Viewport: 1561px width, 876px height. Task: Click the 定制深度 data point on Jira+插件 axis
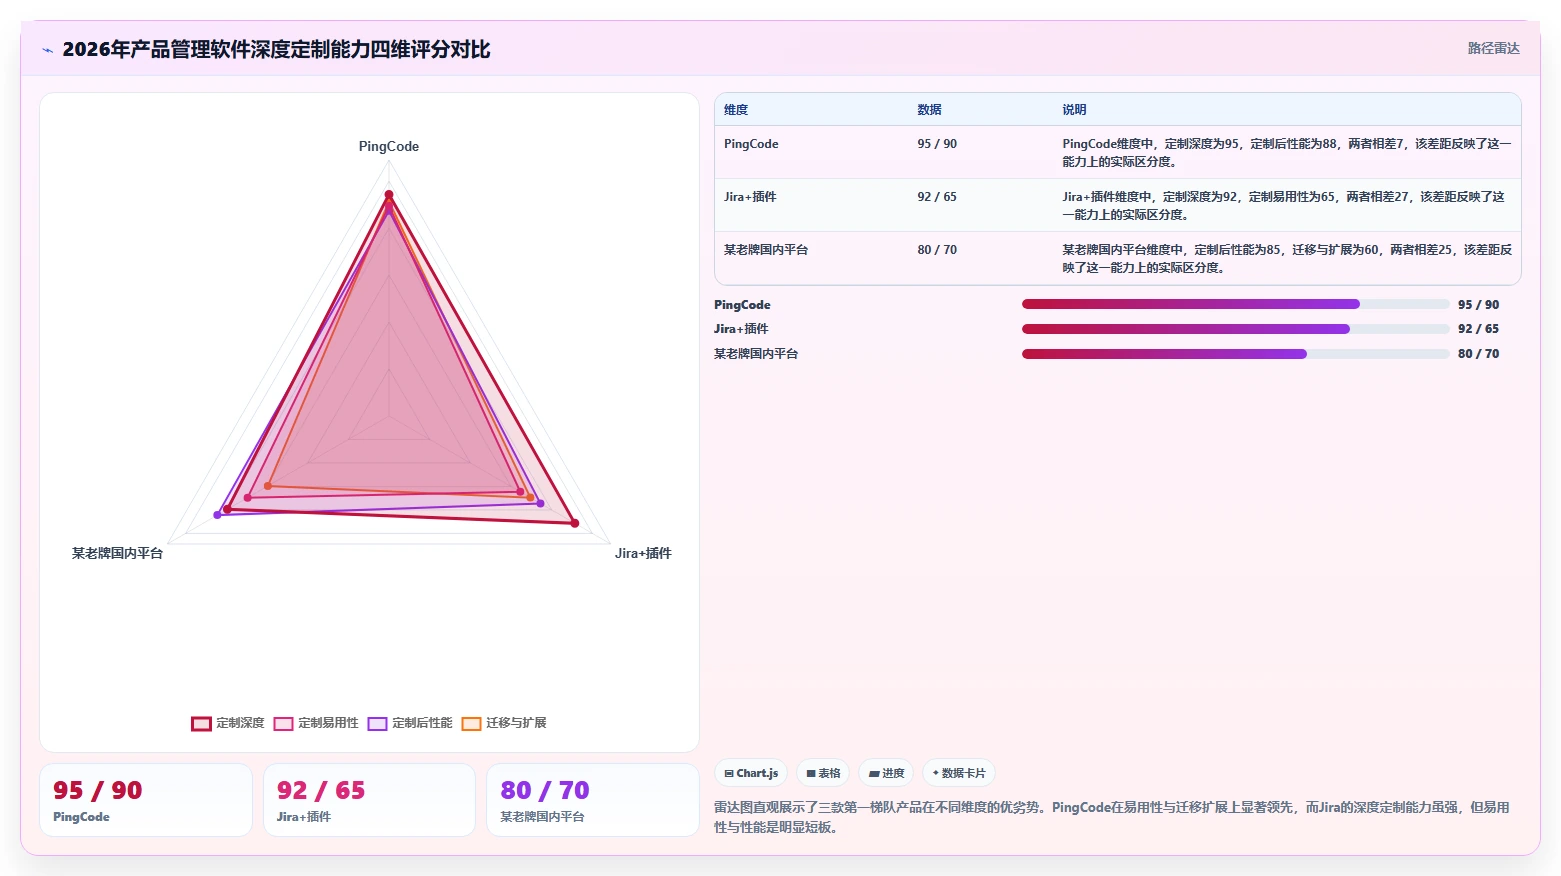(x=574, y=522)
